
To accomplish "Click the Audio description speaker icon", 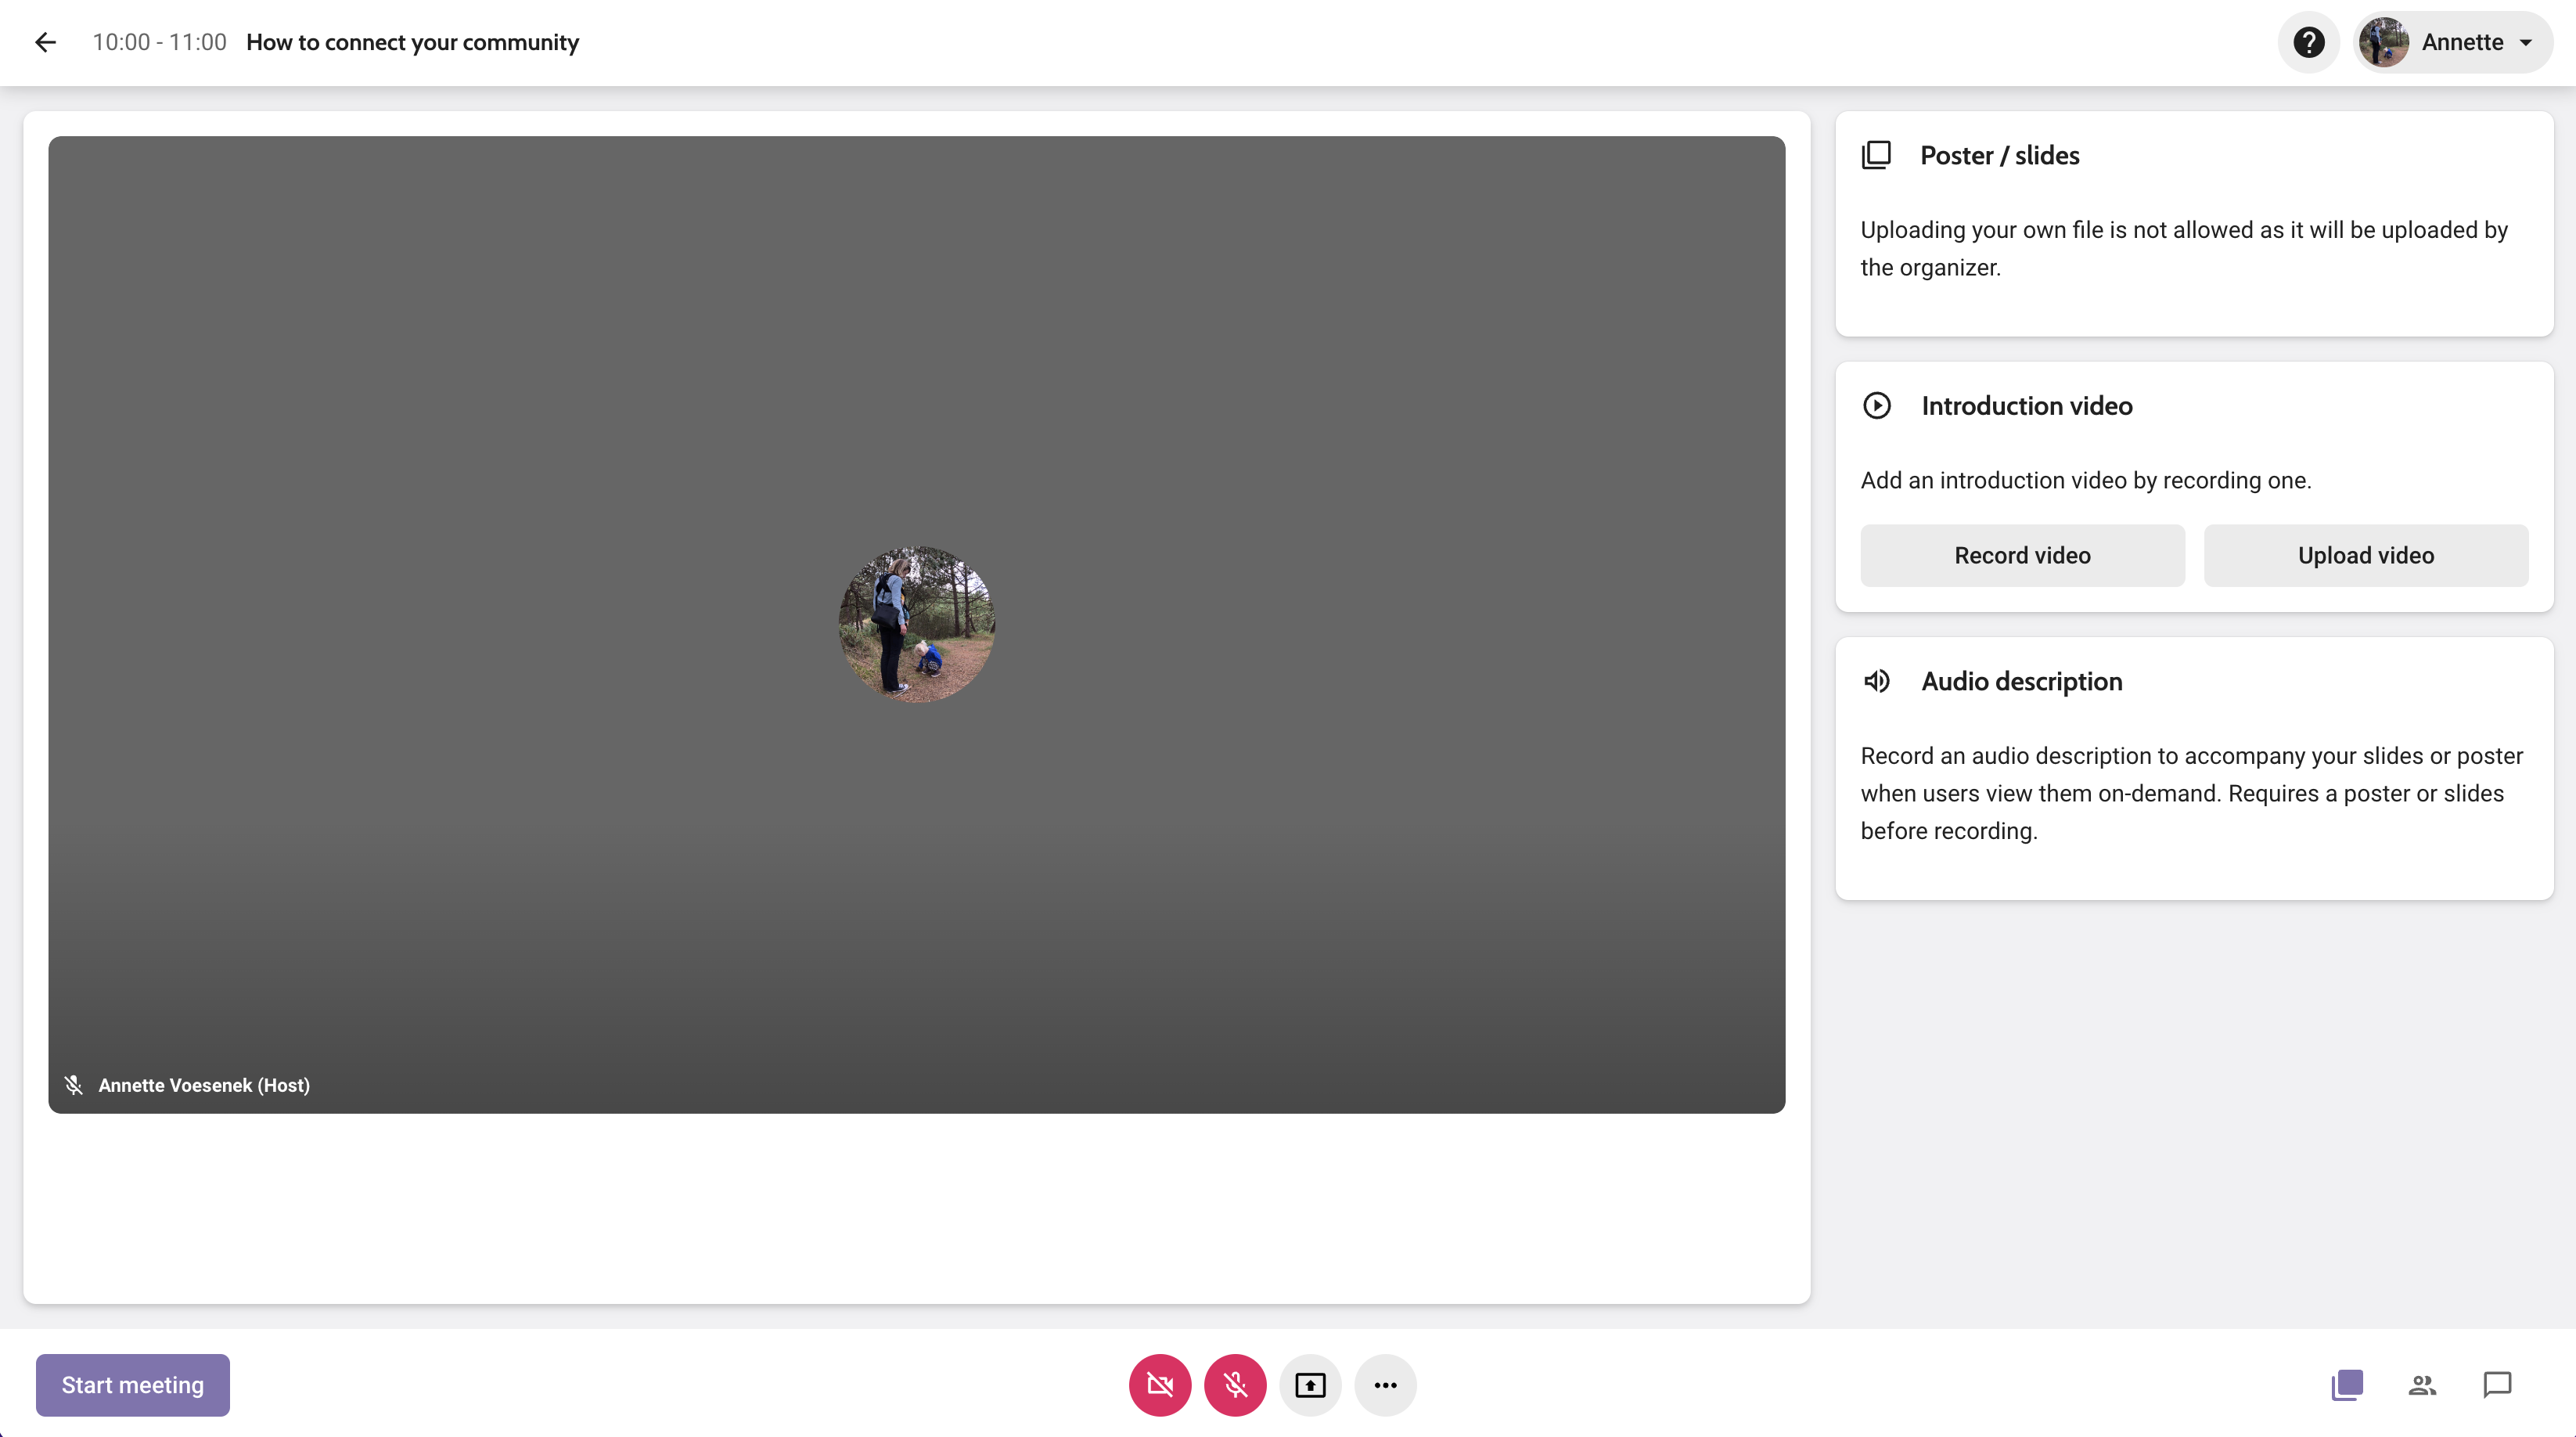I will tap(1877, 681).
